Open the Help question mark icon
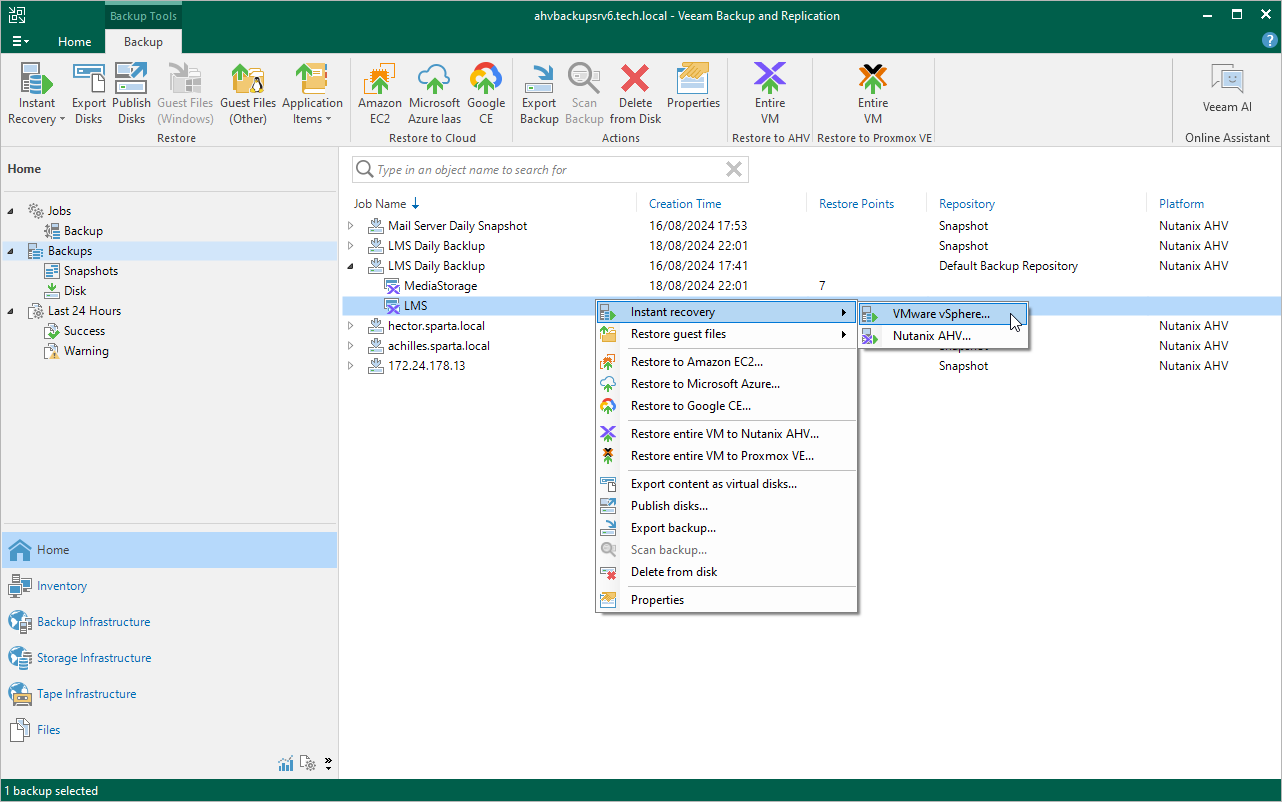This screenshot has width=1282, height=802. (x=1269, y=41)
